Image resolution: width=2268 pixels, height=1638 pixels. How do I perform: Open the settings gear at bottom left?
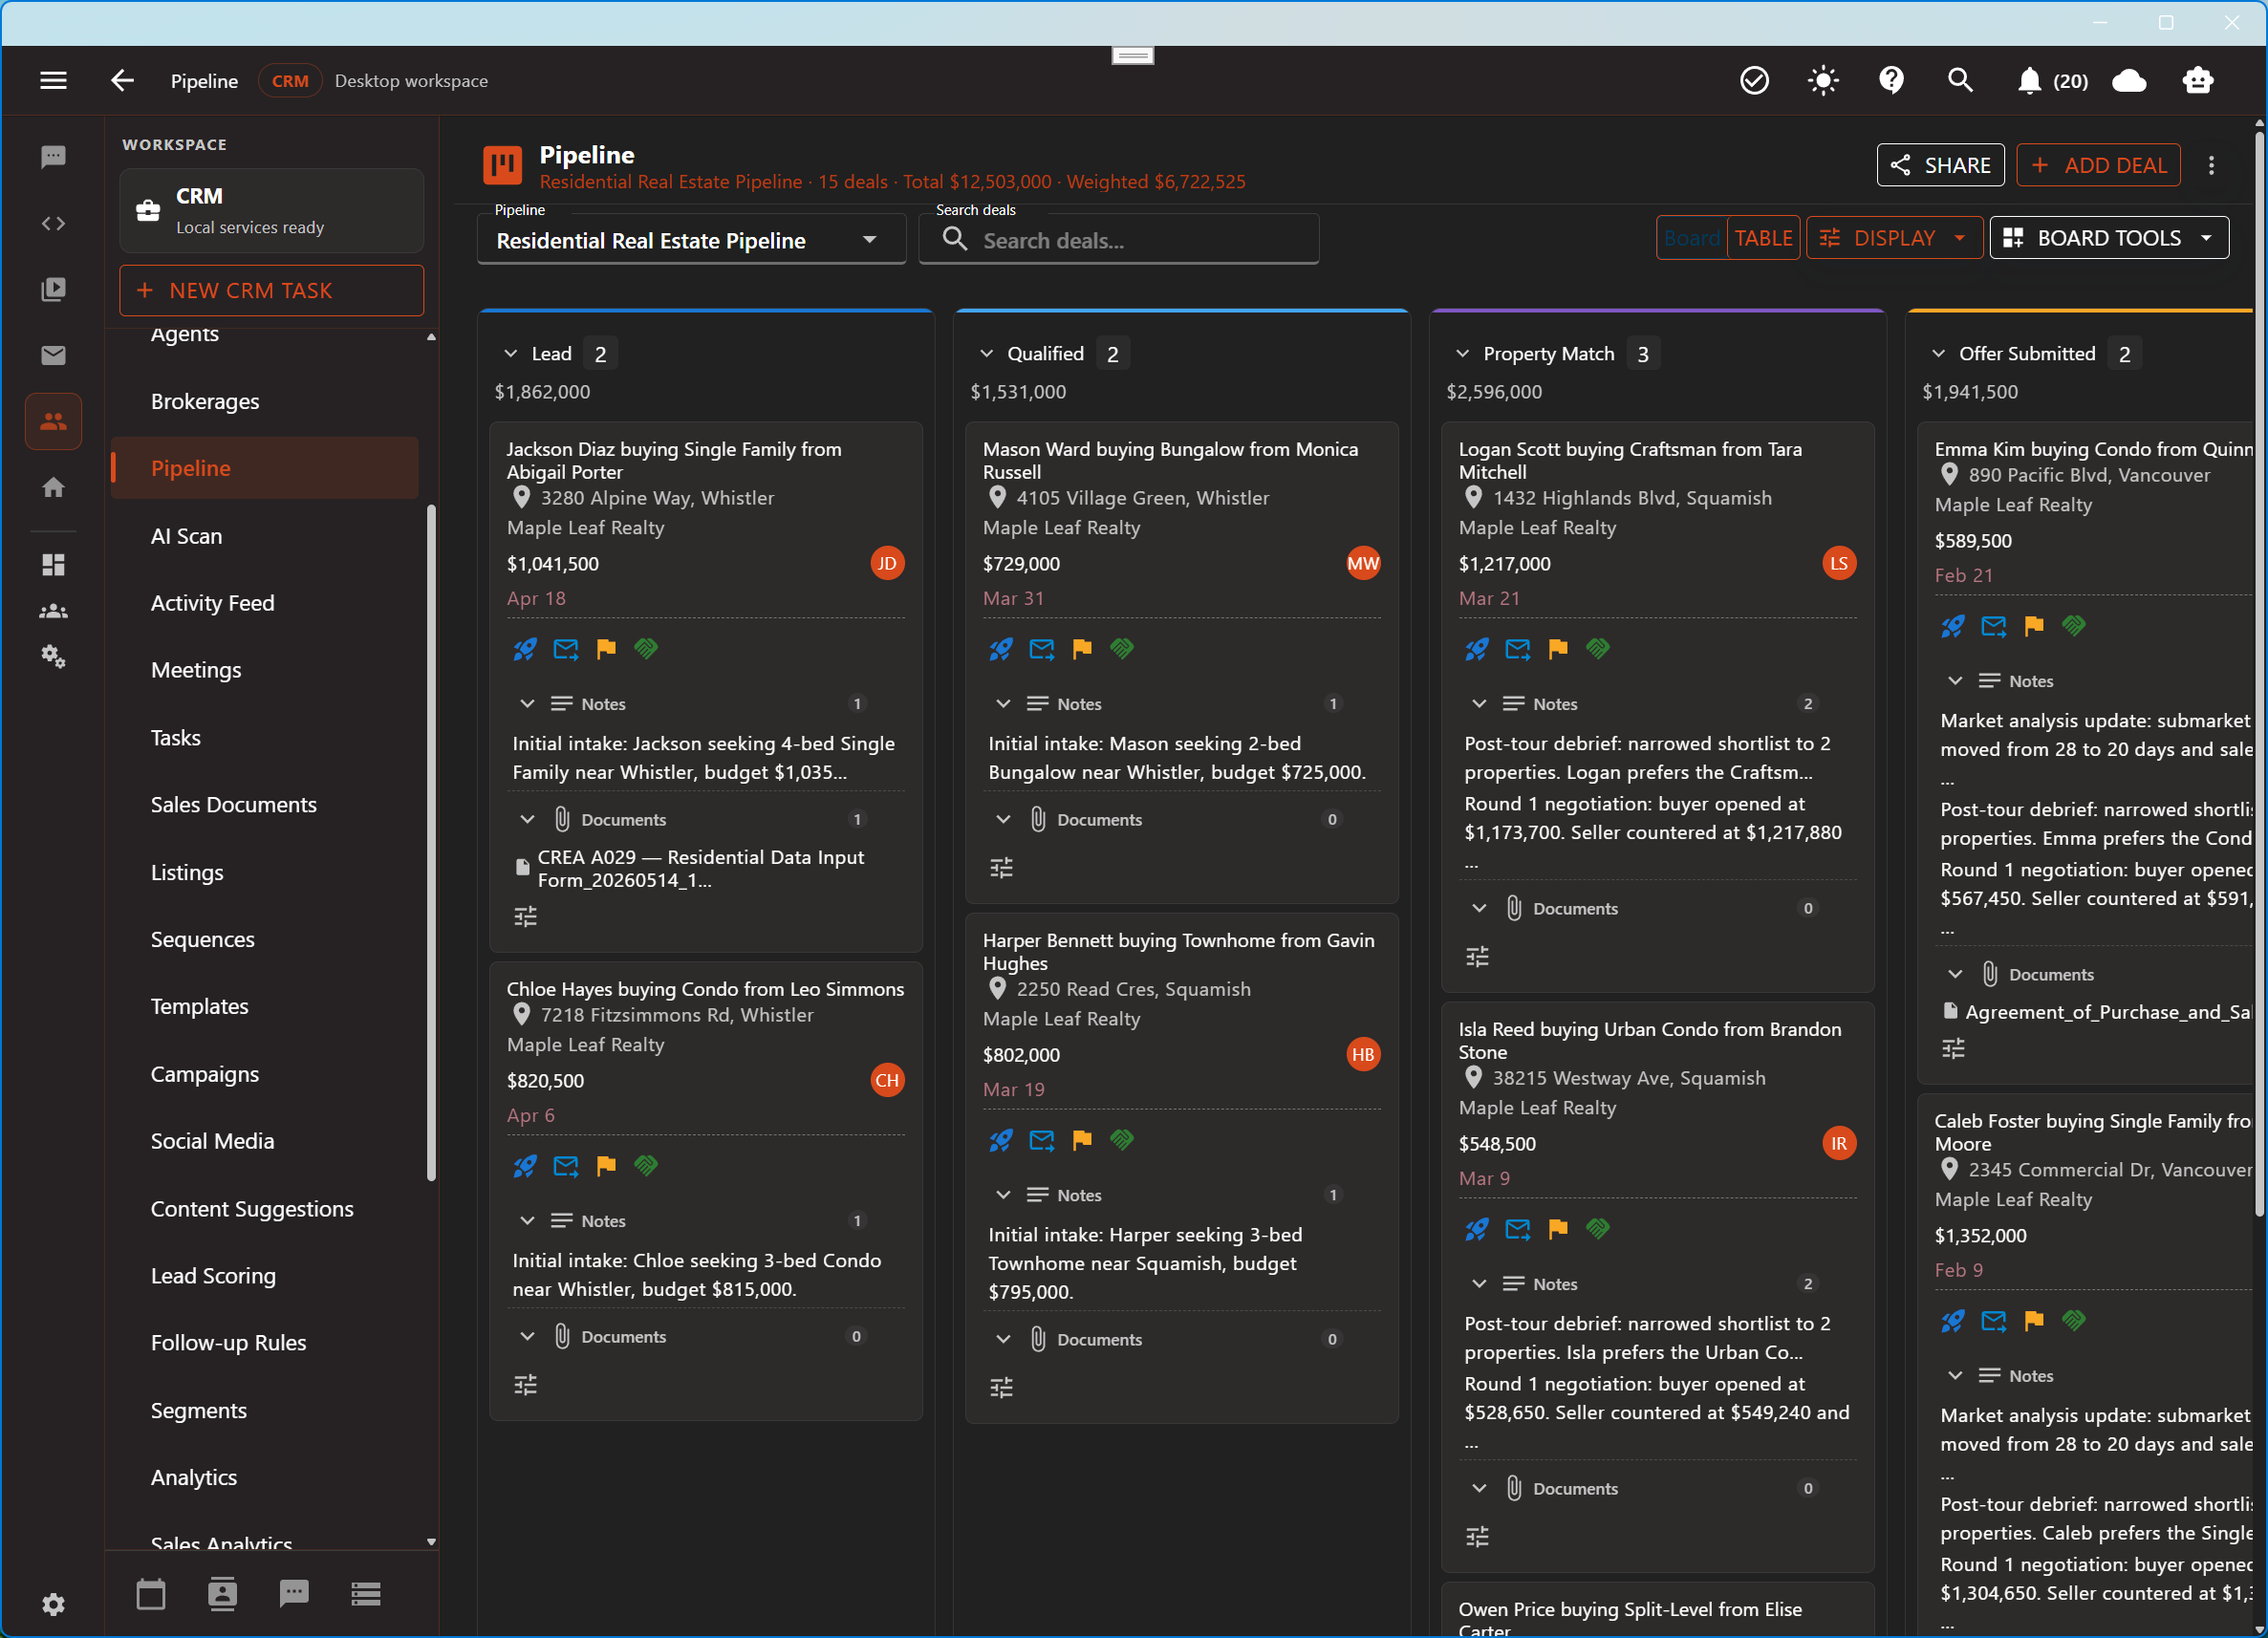click(53, 1604)
